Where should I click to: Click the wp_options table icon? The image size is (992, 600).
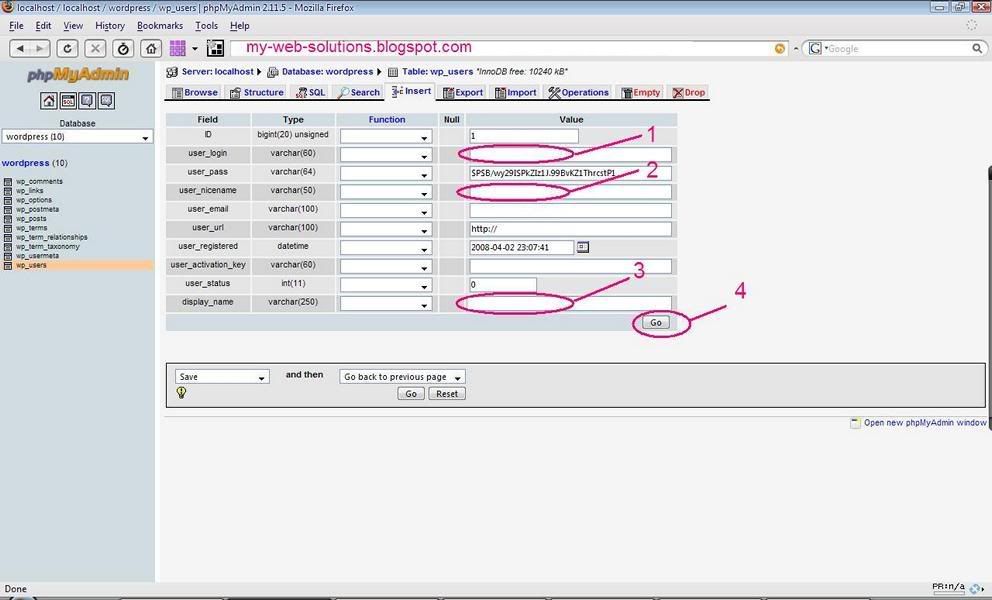(8, 200)
